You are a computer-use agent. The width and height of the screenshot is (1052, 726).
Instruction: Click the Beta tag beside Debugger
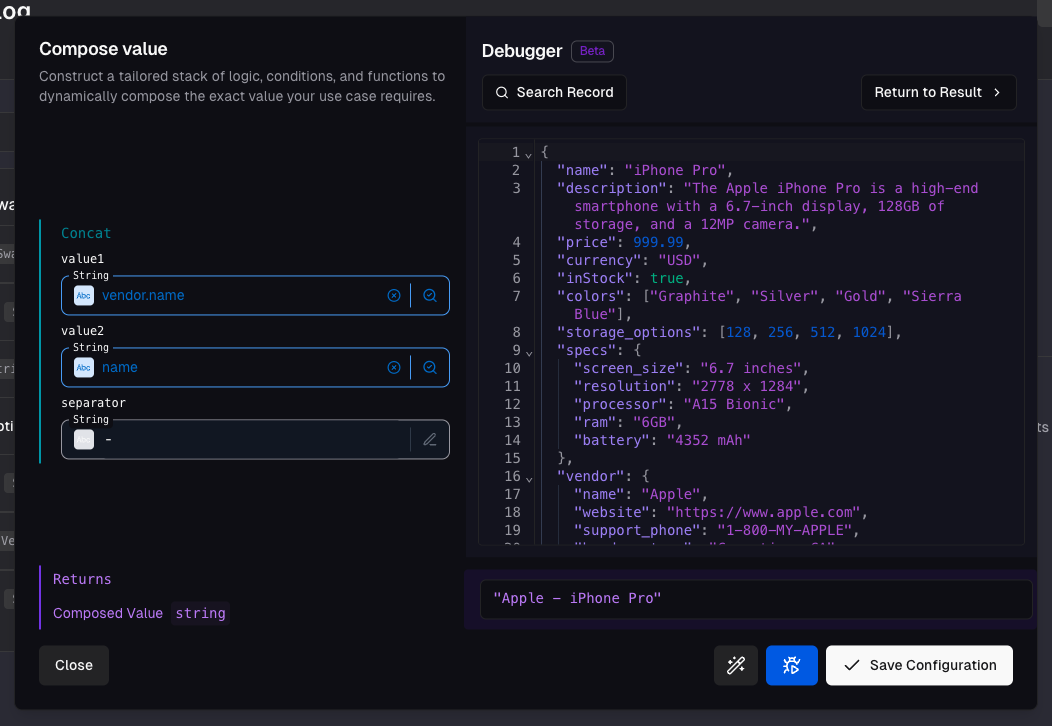592,51
